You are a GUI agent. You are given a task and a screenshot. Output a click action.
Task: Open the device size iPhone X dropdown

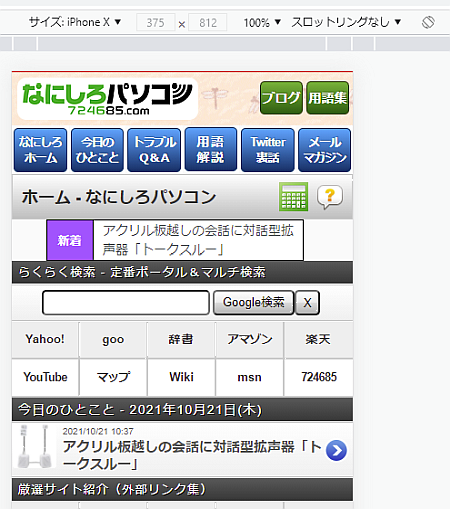pyautogui.click(x=74, y=22)
